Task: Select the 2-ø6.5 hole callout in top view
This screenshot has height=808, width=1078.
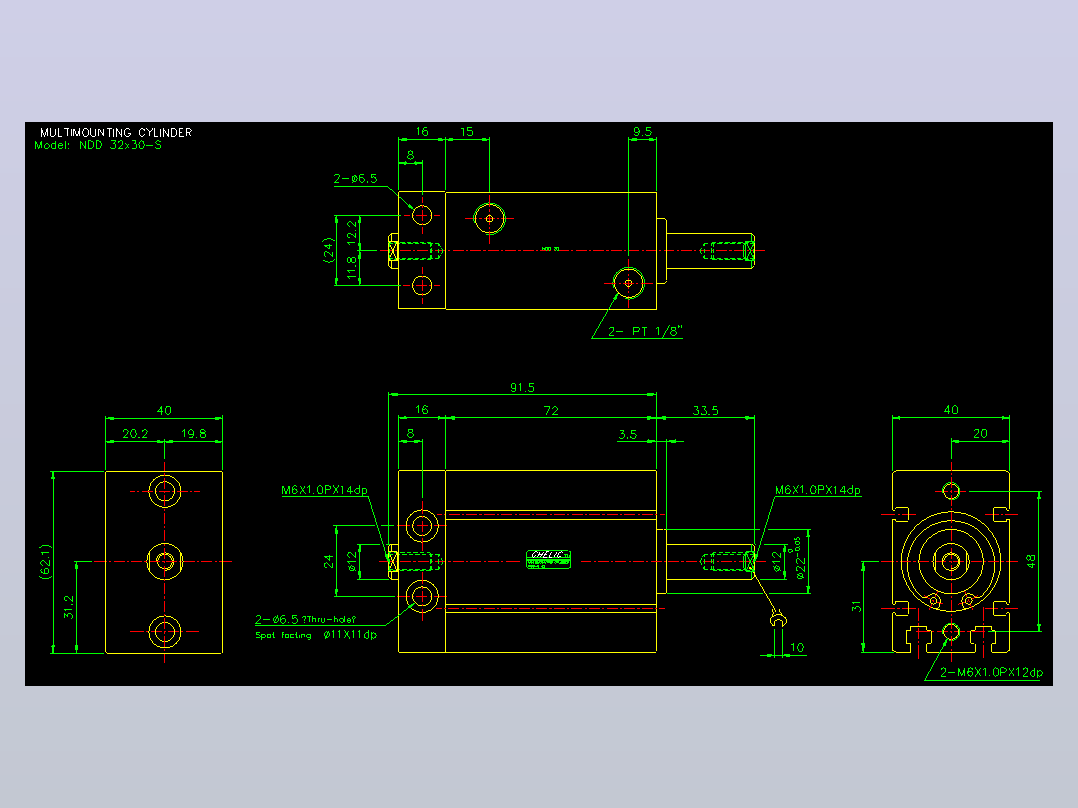Action: click(x=355, y=179)
